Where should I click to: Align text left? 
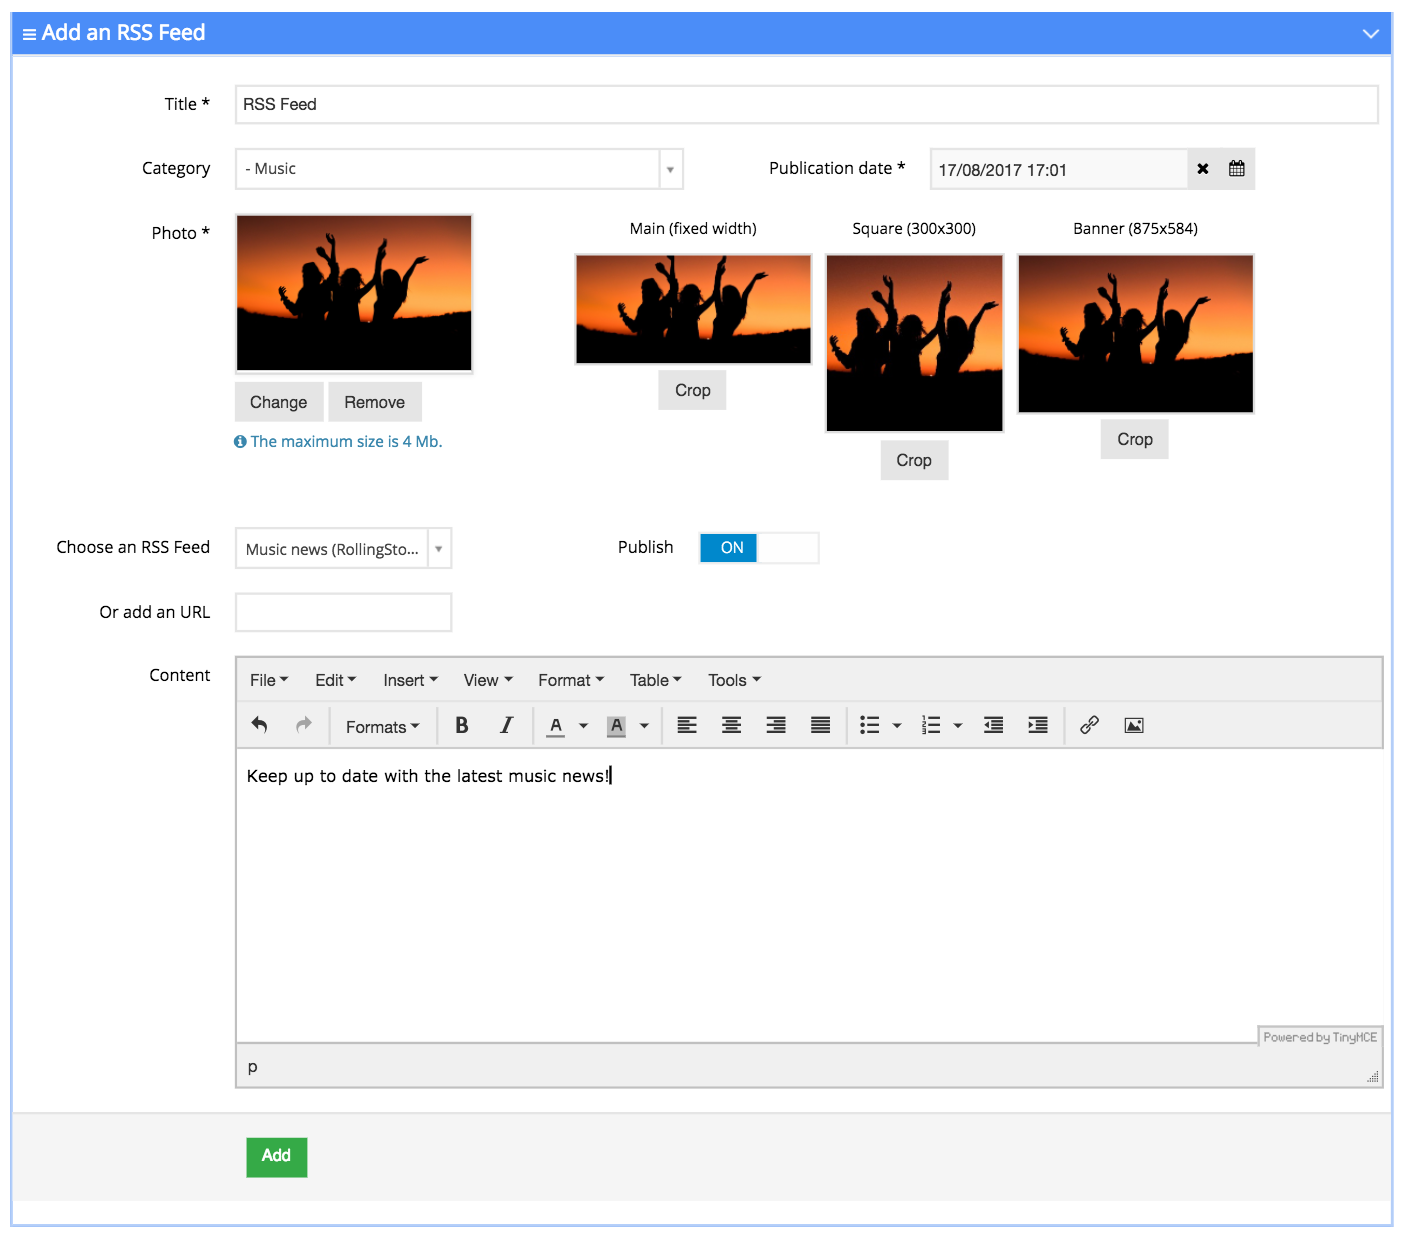[x=687, y=726]
